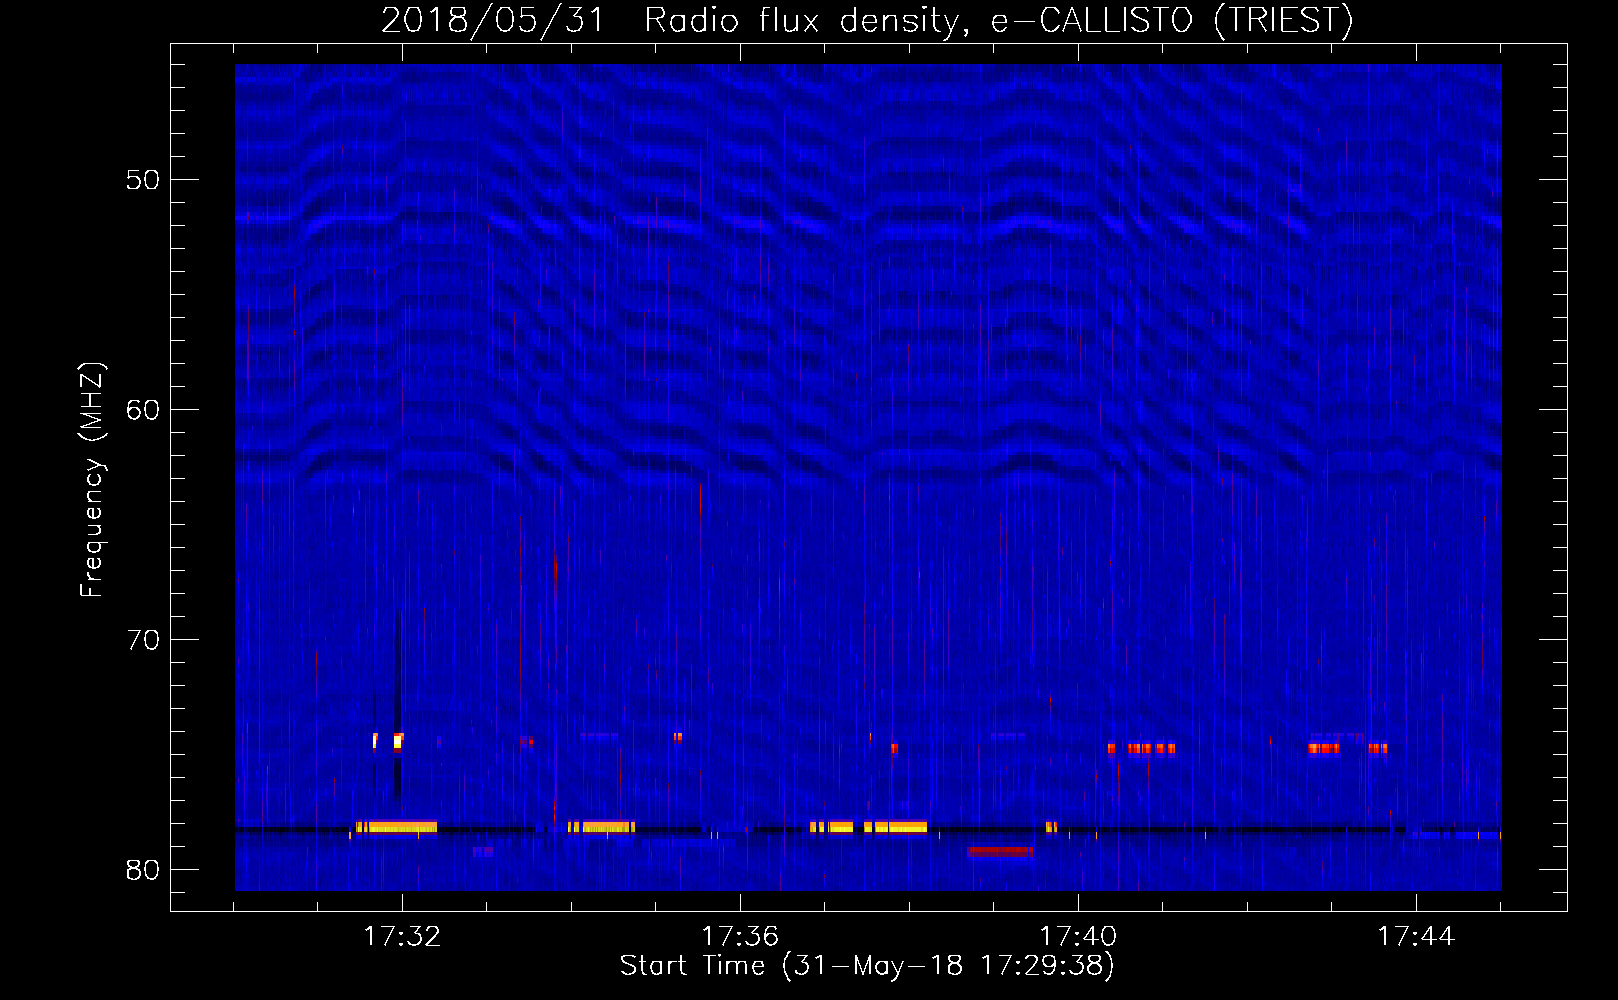Image resolution: width=1618 pixels, height=1000 pixels.
Task: Click the 80 MHz frequency tick label
Action: 143,870
